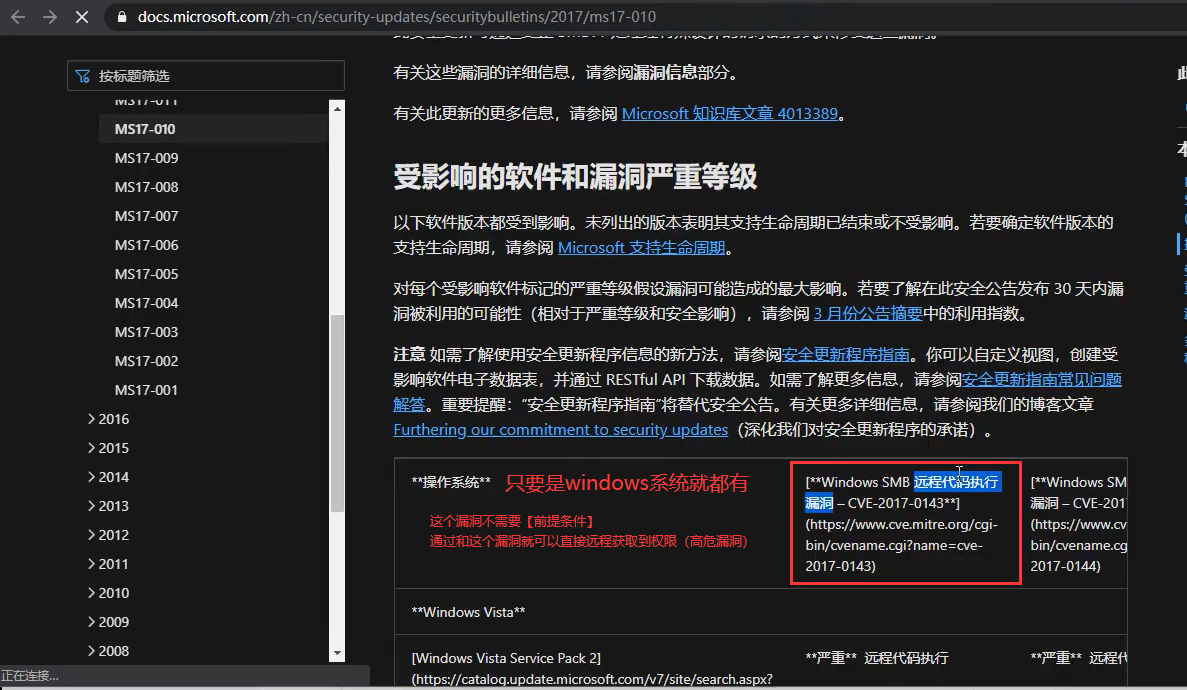Screen dimensions: 1187x690
Task: Click the sidebar scrollbar thumb
Action: [337, 413]
